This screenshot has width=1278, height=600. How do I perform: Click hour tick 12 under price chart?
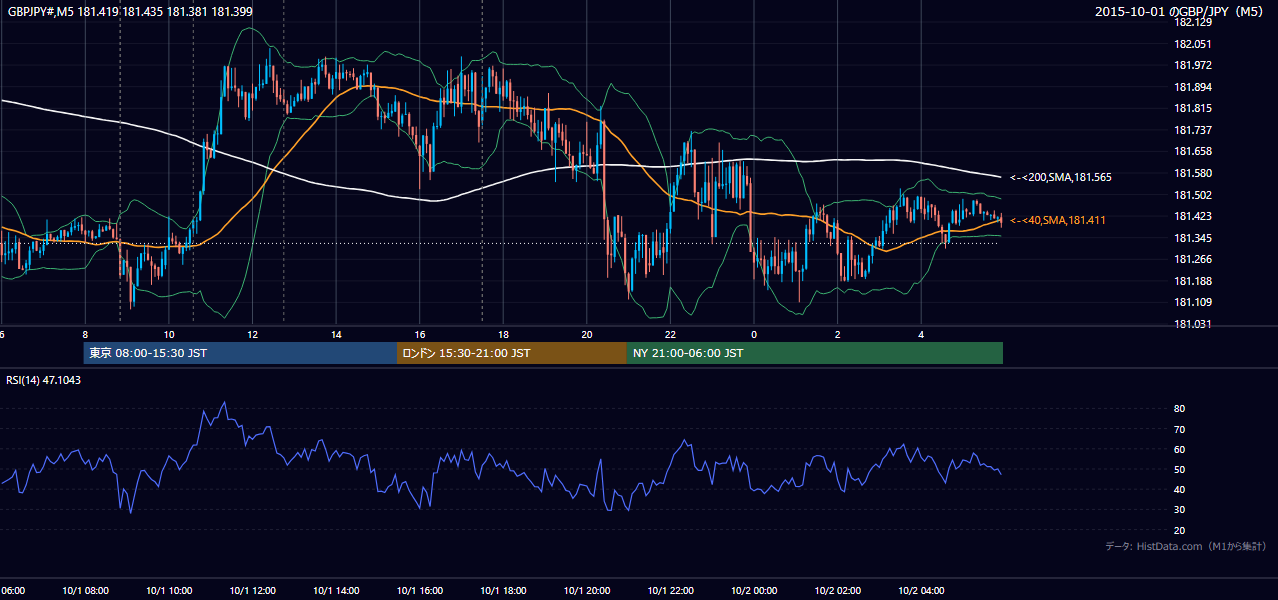coord(253,334)
